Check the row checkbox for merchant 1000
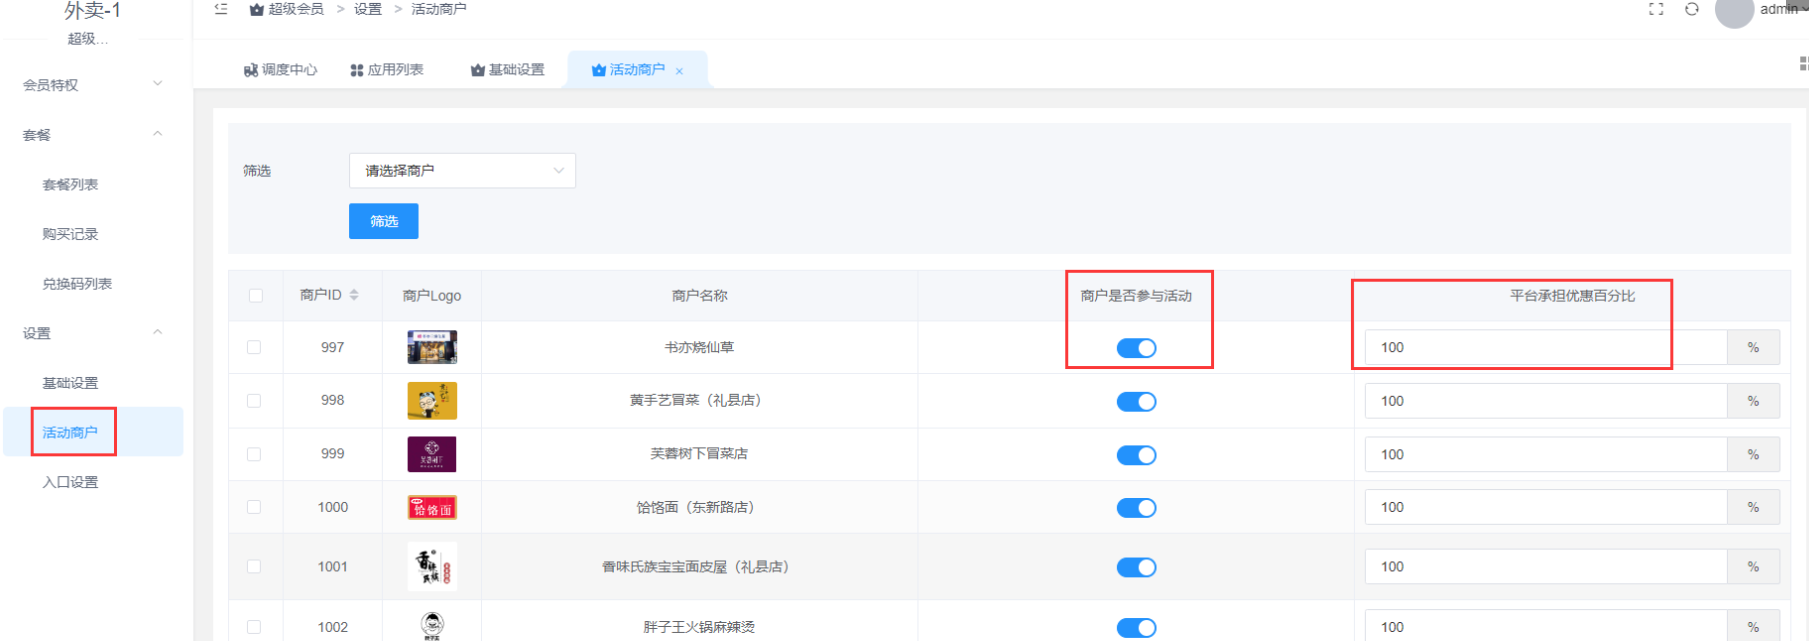Viewport: 1809px width, 641px height. [254, 507]
